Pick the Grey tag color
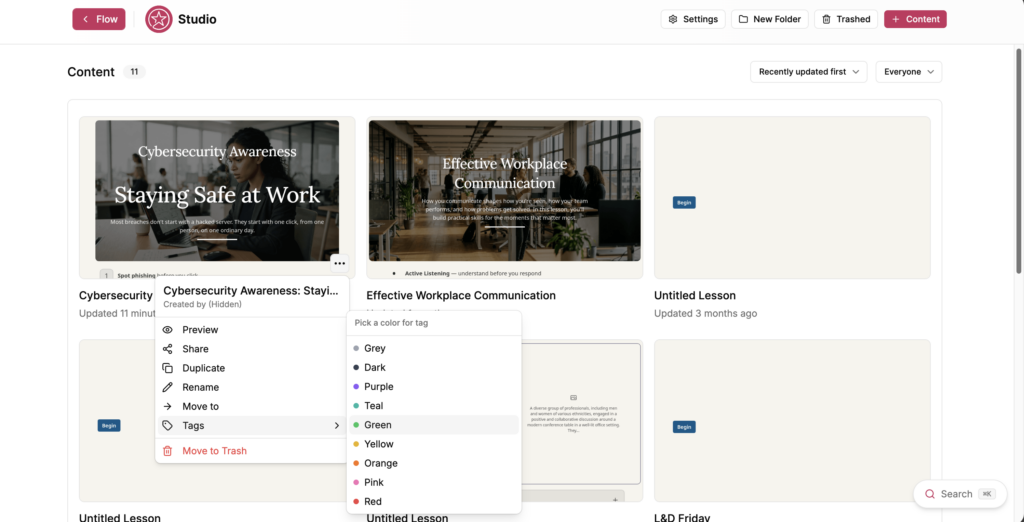Viewport: 1024px width, 522px height. (x=434, y=348)
